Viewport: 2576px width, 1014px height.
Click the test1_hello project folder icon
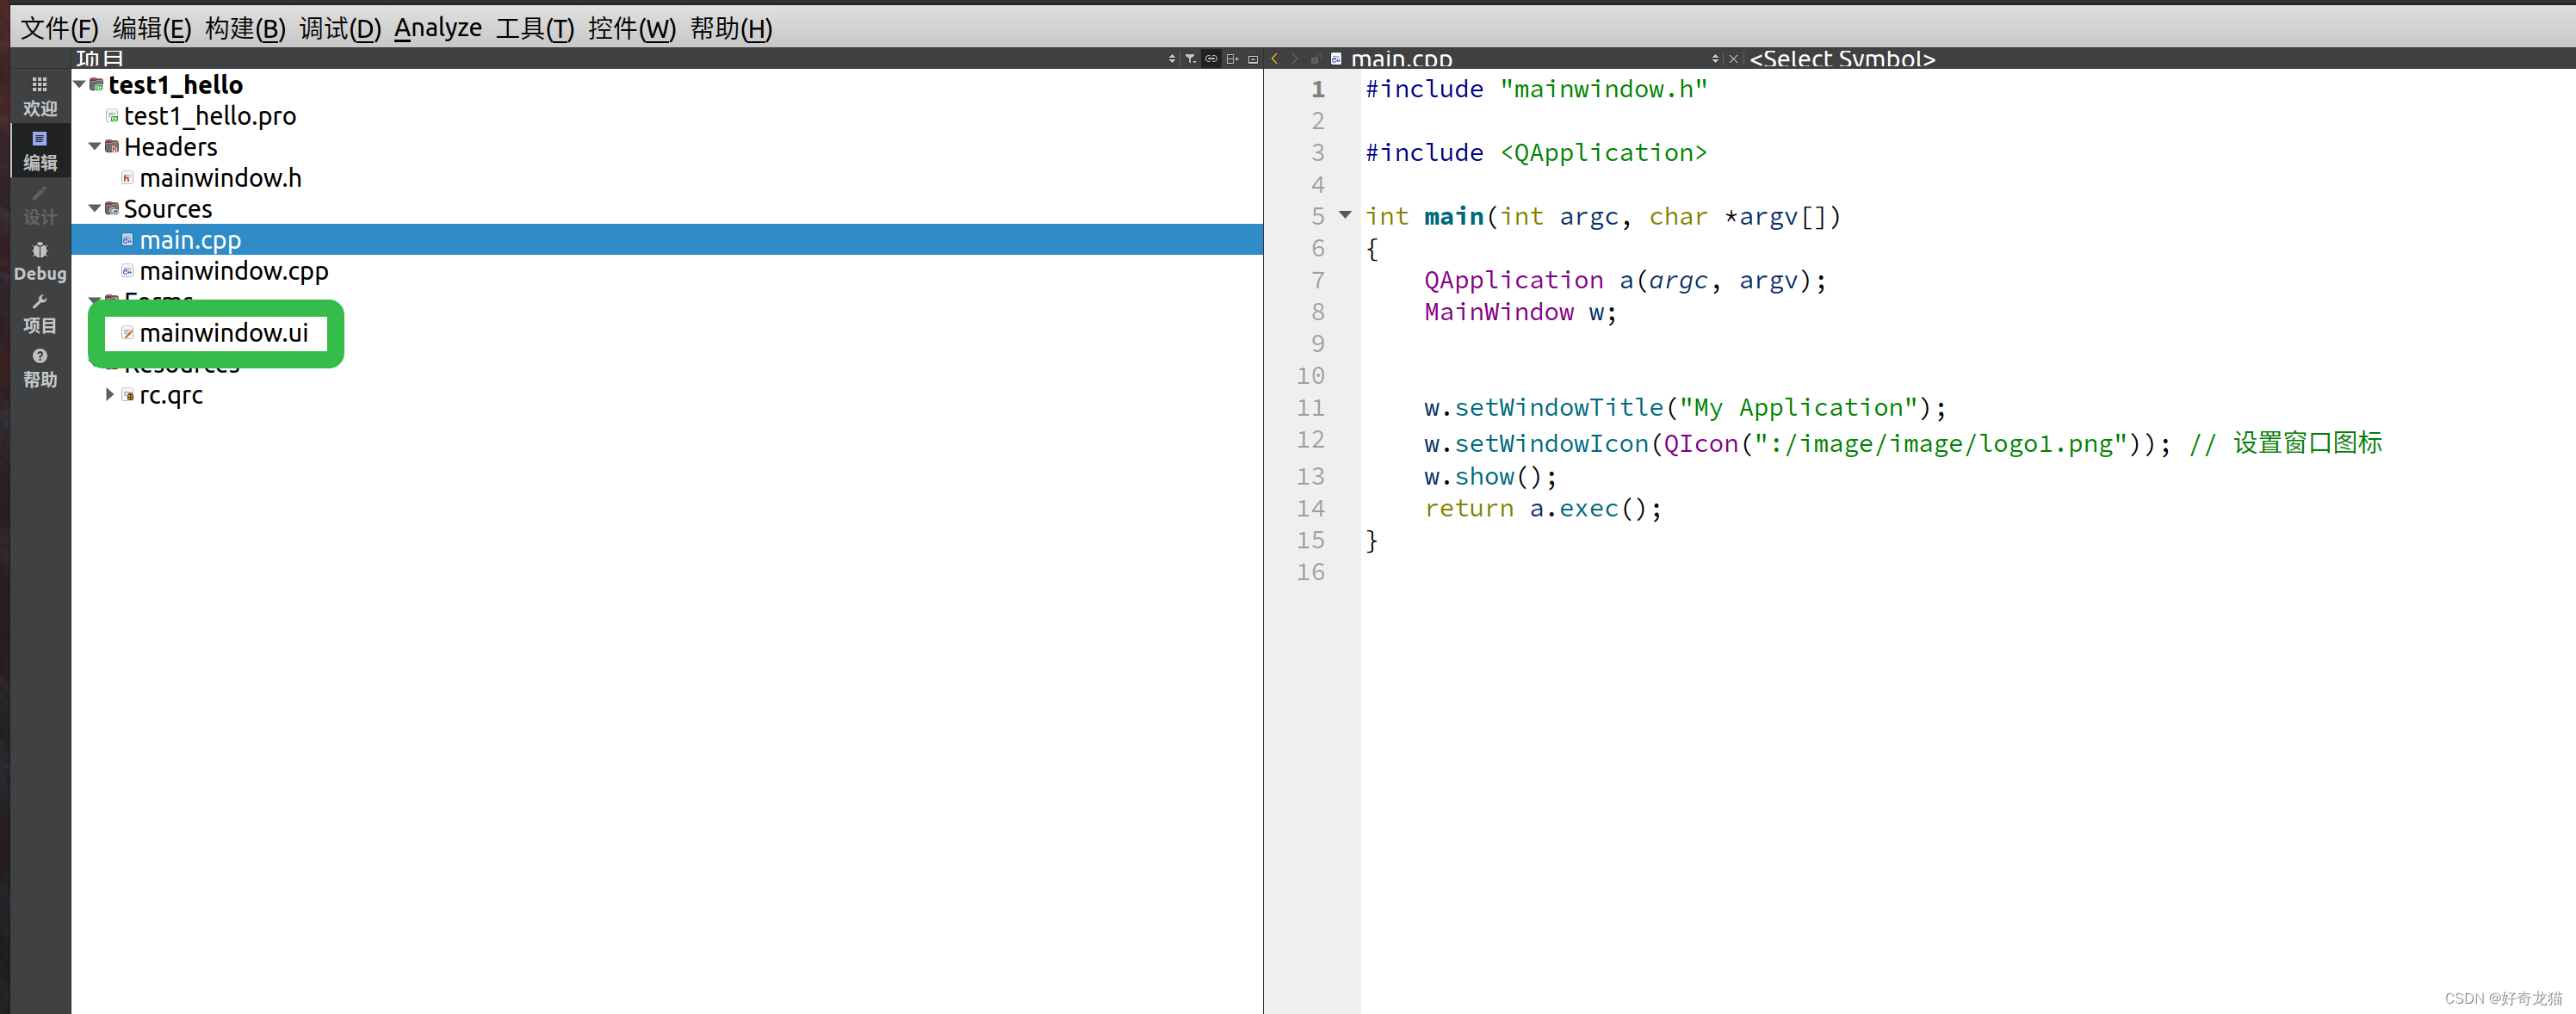coord(97,85)
